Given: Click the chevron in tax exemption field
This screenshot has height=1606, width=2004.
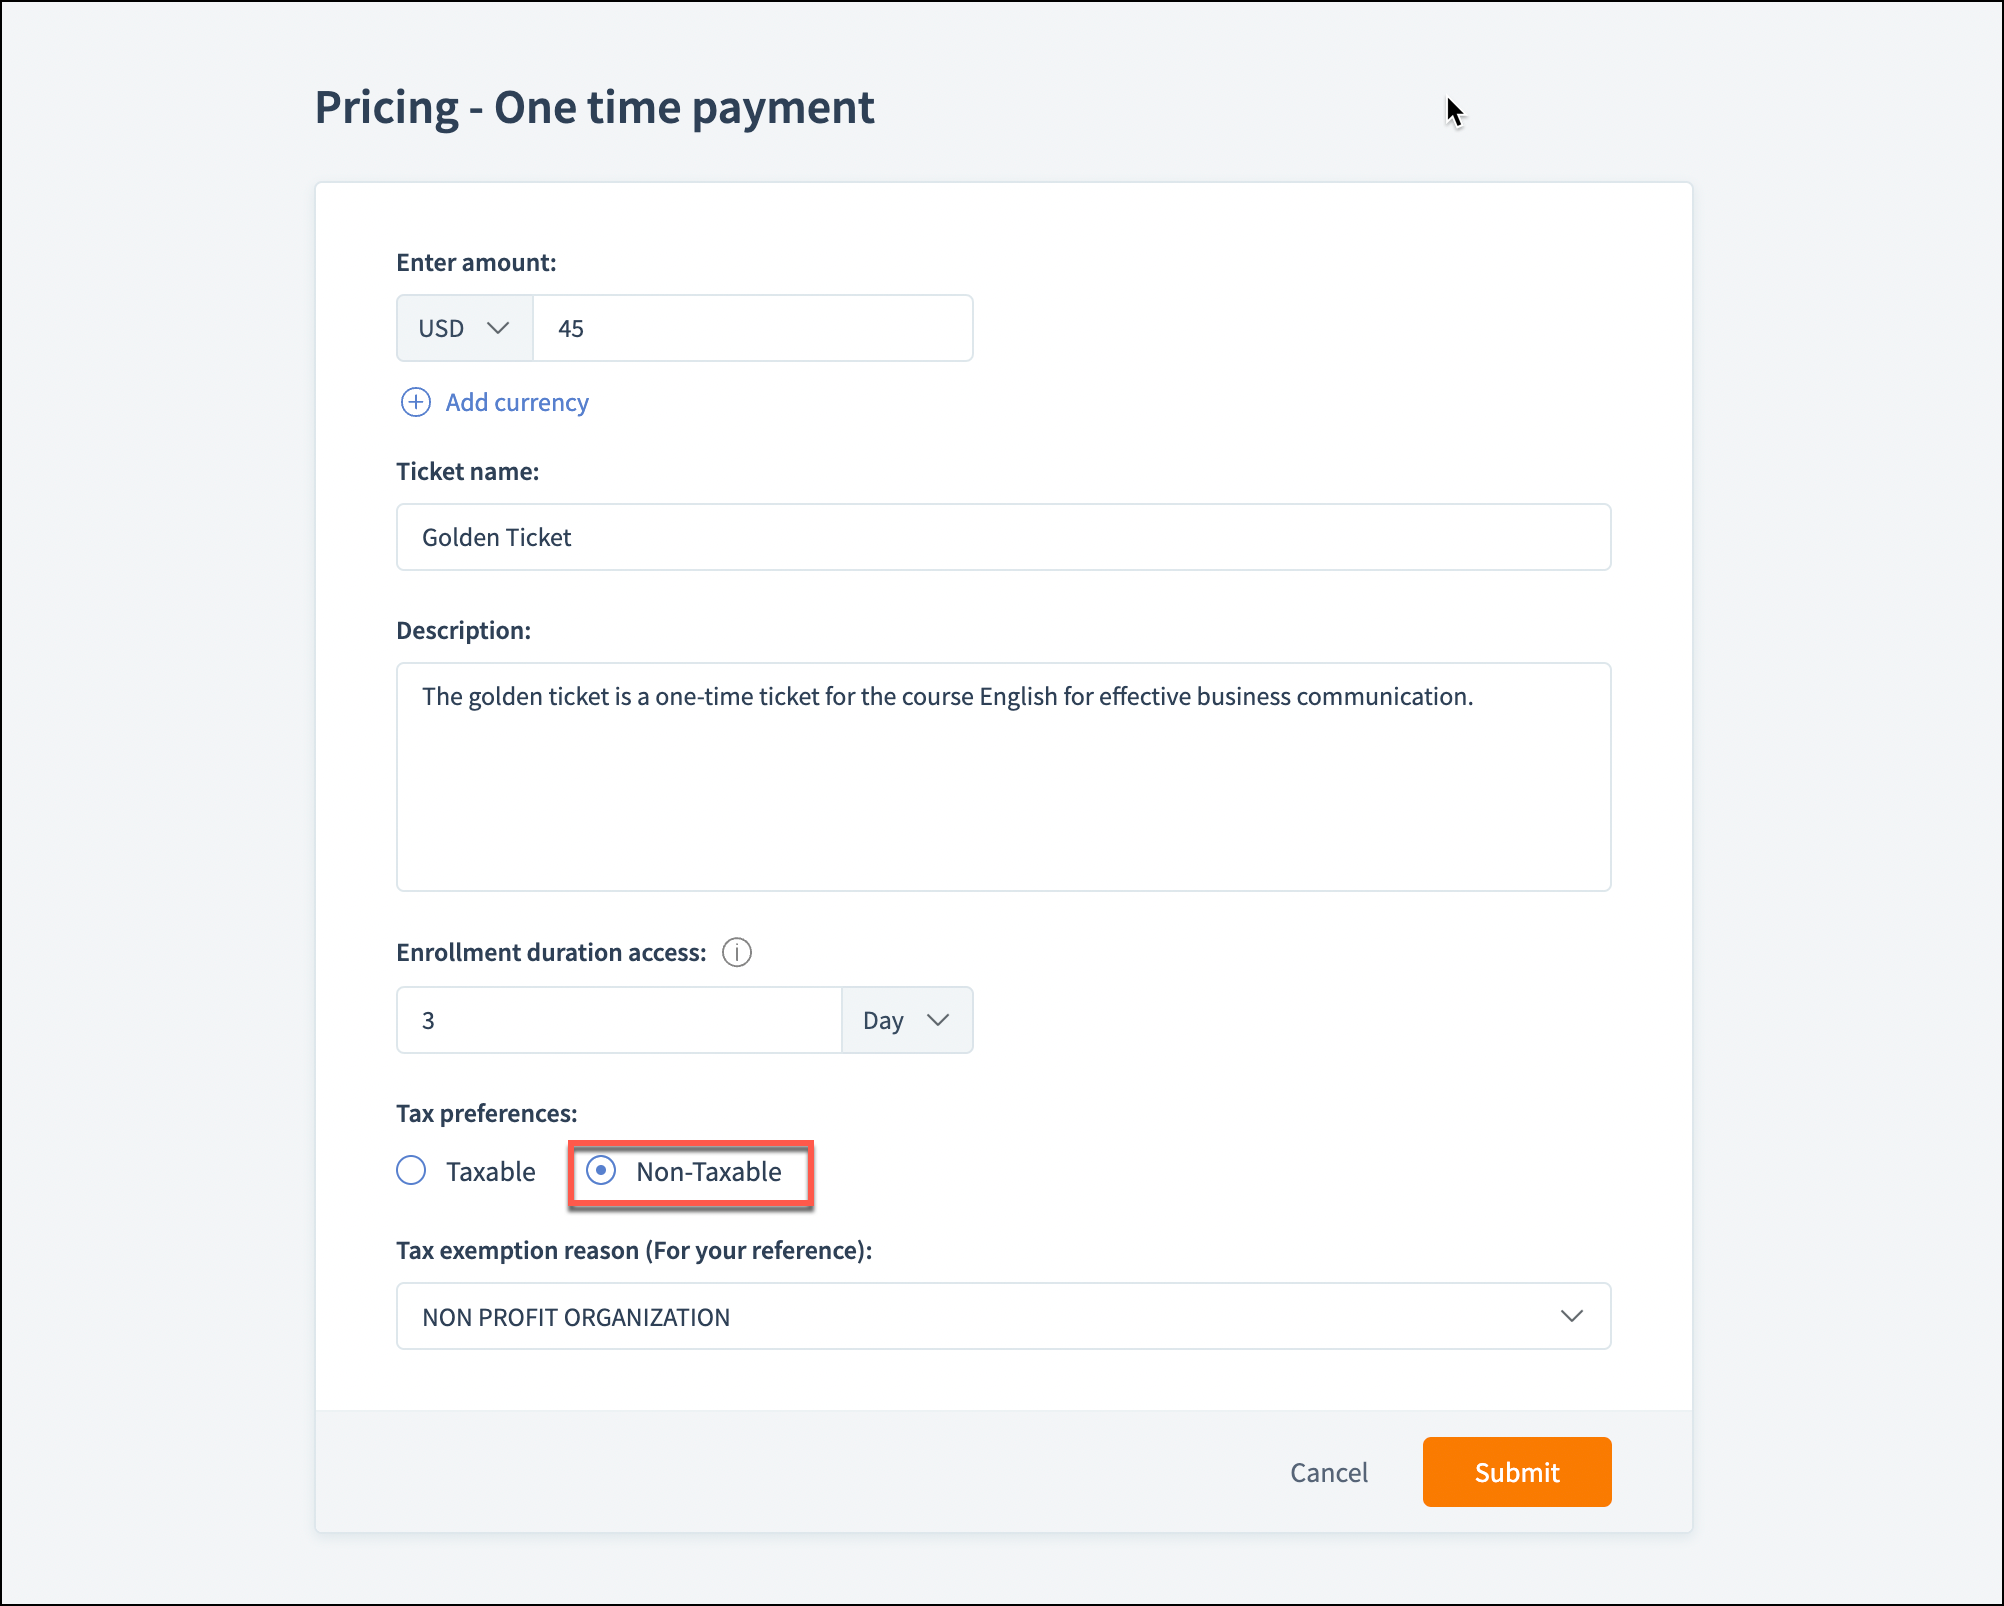Looking at the screenshot, I should 1571,1316.
